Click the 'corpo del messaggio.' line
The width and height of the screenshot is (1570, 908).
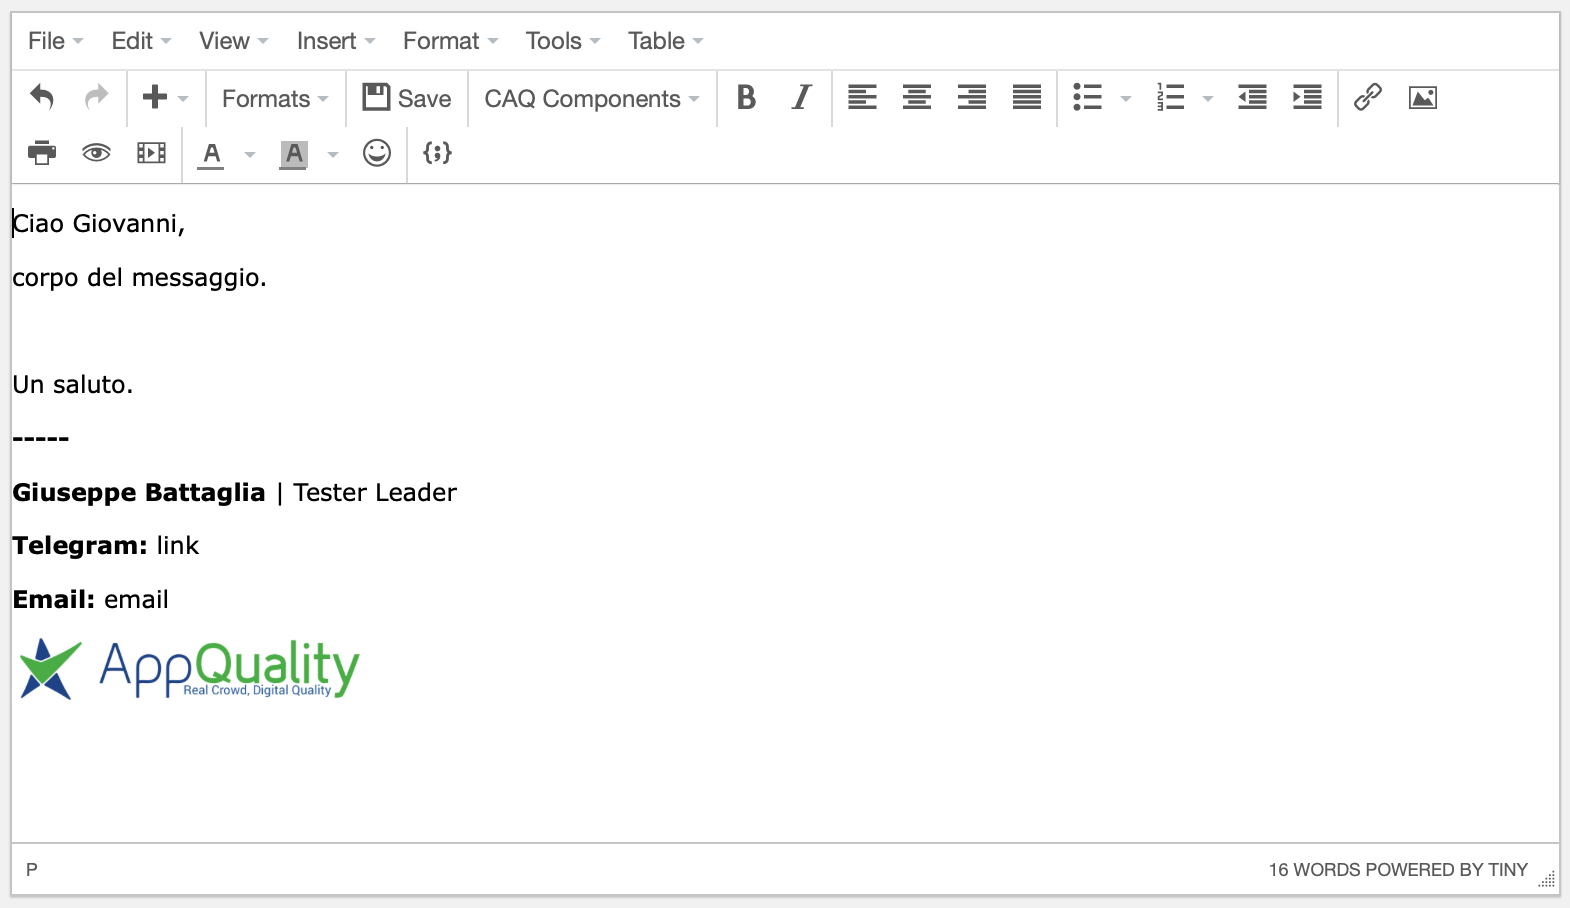pos(139,277)
